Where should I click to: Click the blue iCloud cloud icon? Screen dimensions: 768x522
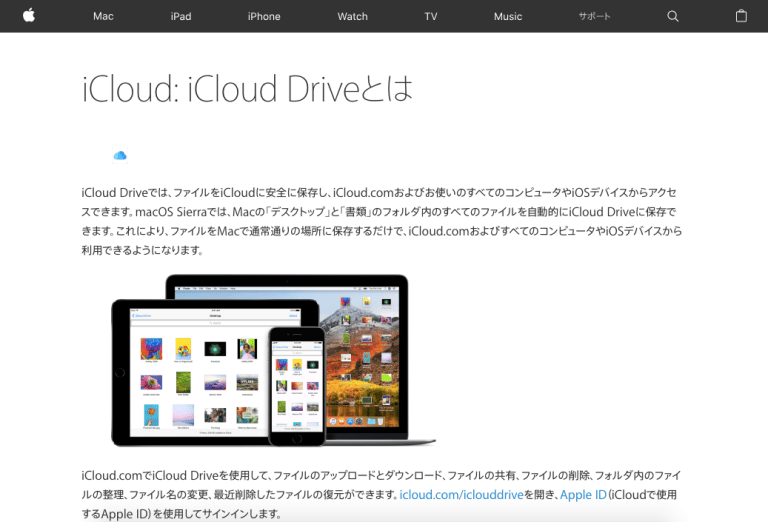click(120, 156)
